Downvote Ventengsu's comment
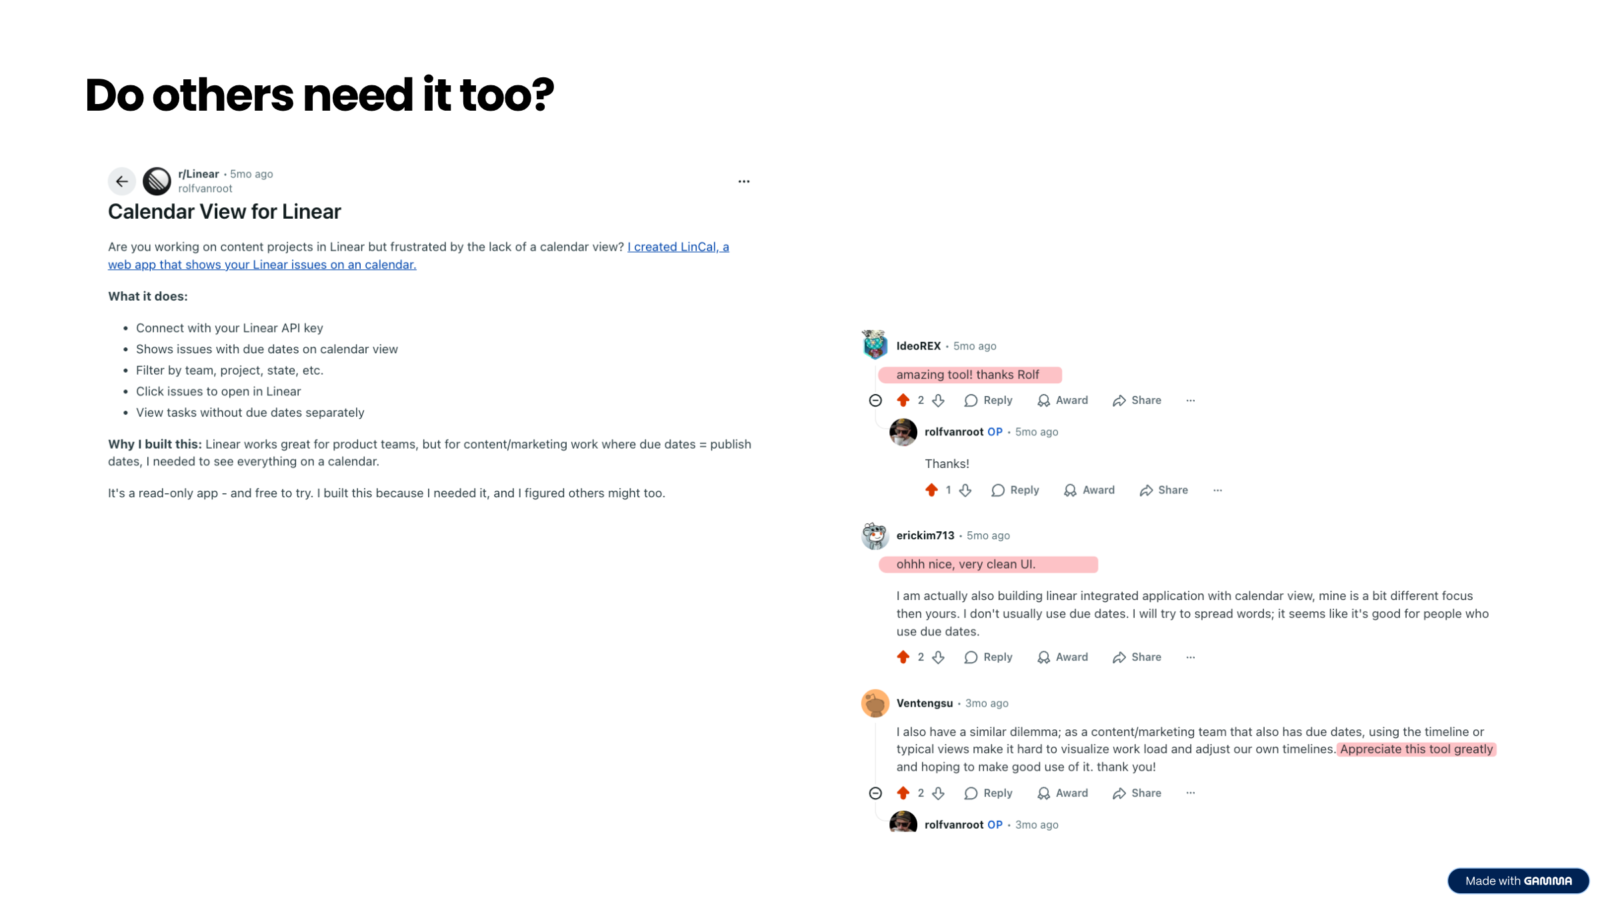The width and height of the screenshot is (1600, 904). pyautogui.click(x=938, y=793)
